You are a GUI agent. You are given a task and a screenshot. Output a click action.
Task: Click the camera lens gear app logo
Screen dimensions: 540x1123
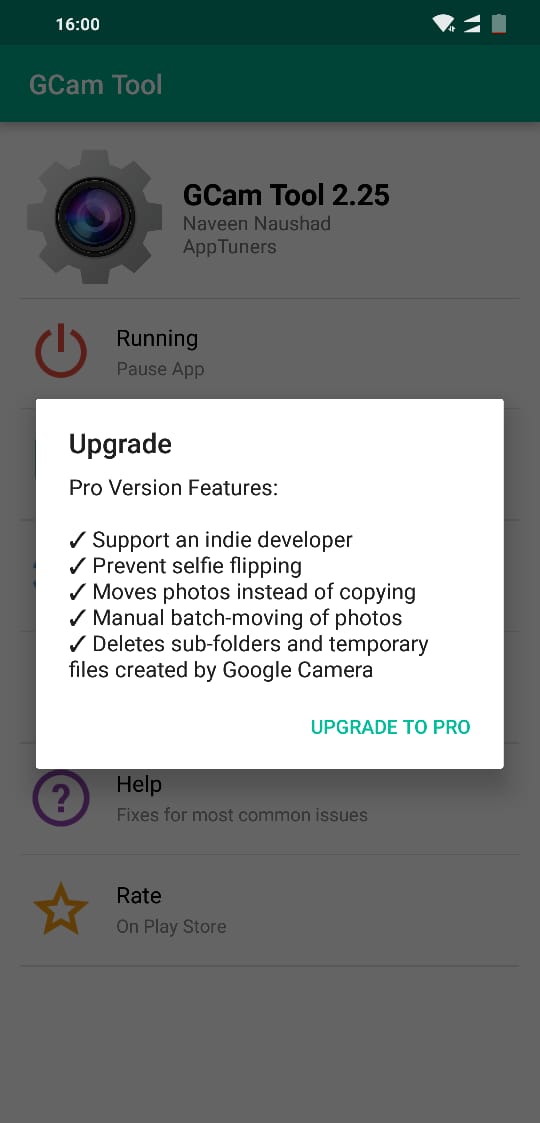(95, 216)
